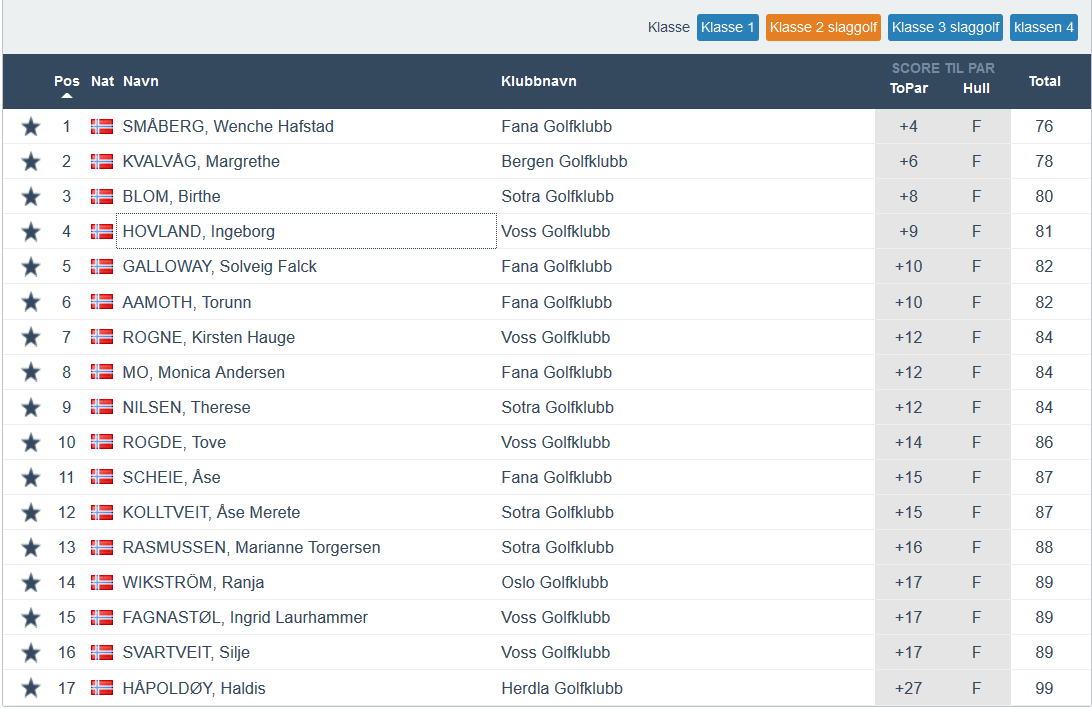Star the row for ROGDE, Tove
Image resolution: width=1092 pixels, height=710 pixels.
[x=31, y=442]
